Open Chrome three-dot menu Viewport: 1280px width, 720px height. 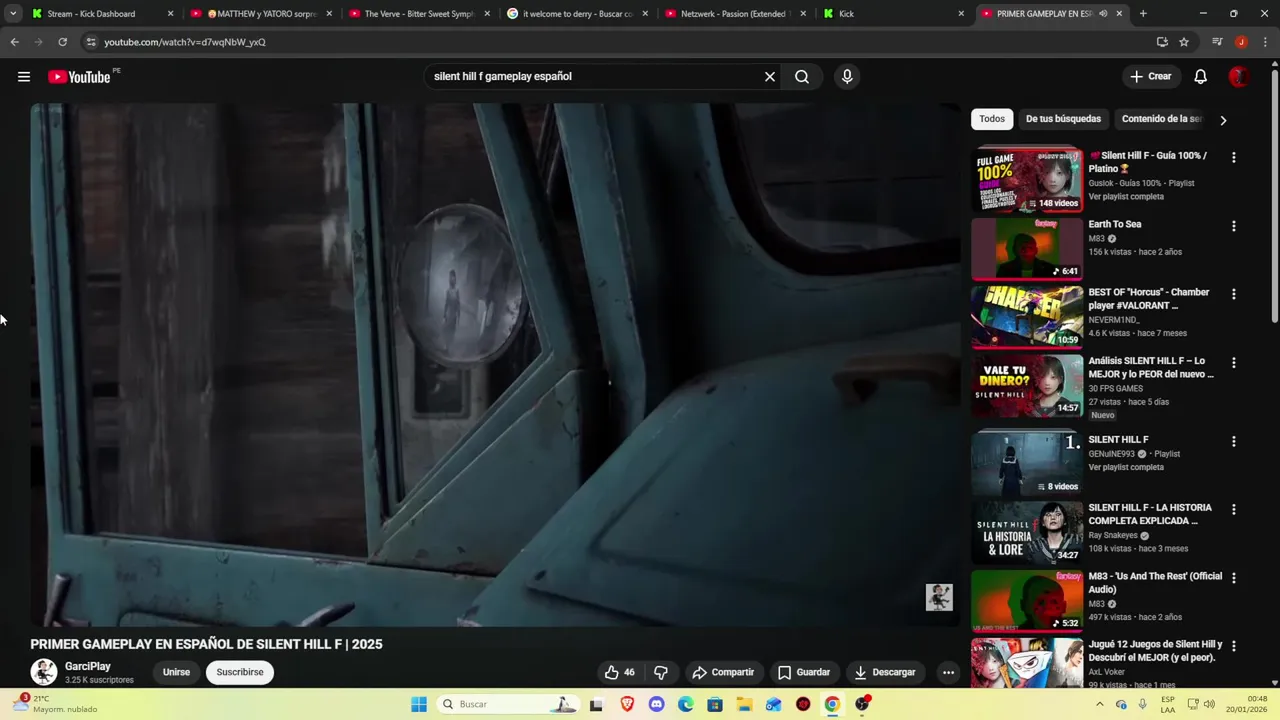coord(1265,42)
